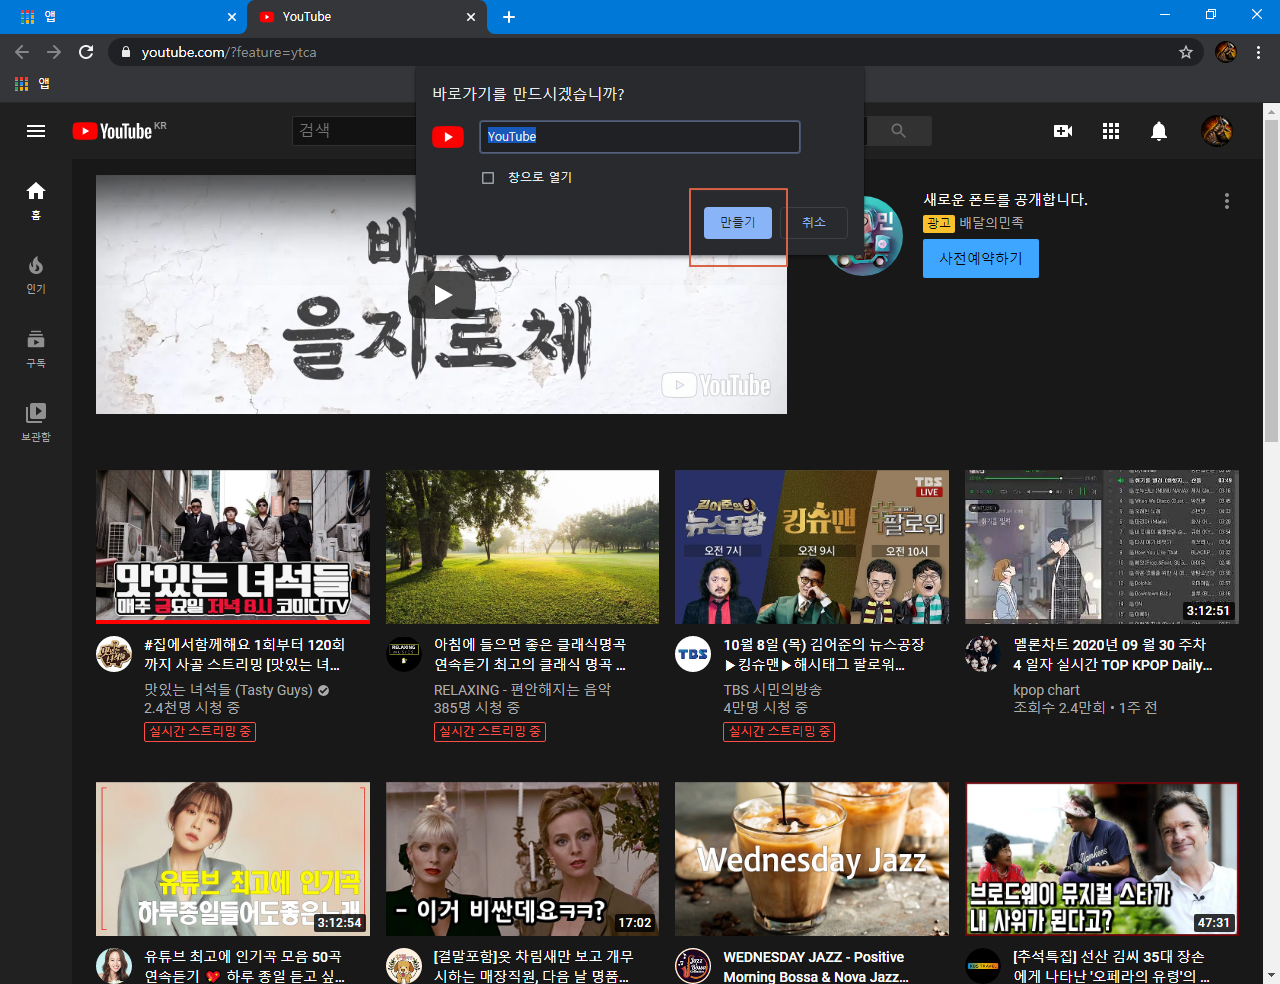The width and height of the screenshot is (1280, 984).
Task: Close the YouTube tab
Action: click(472, 17)
